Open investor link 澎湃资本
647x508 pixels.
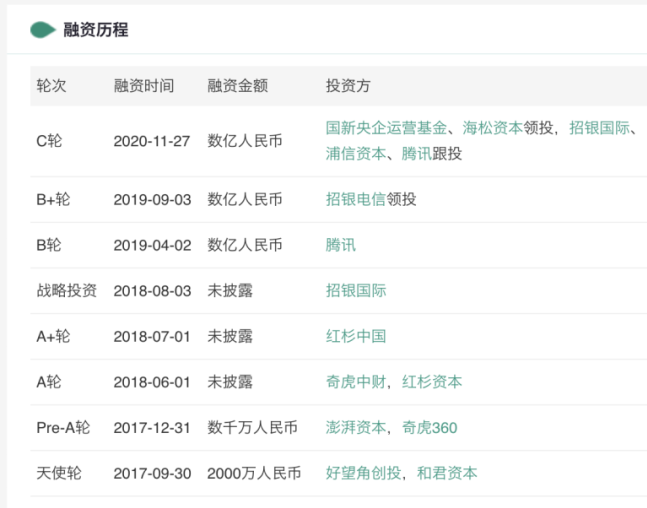click(356, 428)
